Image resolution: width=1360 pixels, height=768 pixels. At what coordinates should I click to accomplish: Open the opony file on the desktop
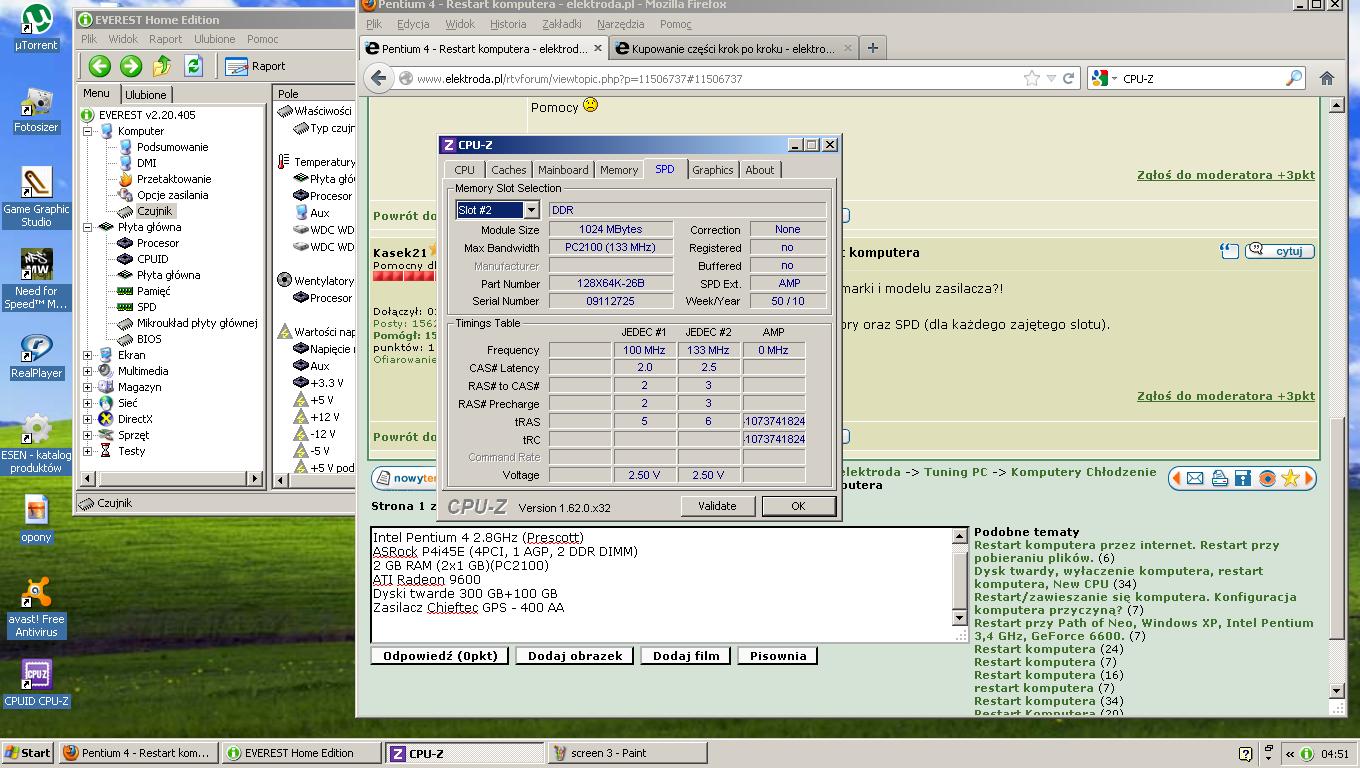pyautogui.click(x=36, y=520)
